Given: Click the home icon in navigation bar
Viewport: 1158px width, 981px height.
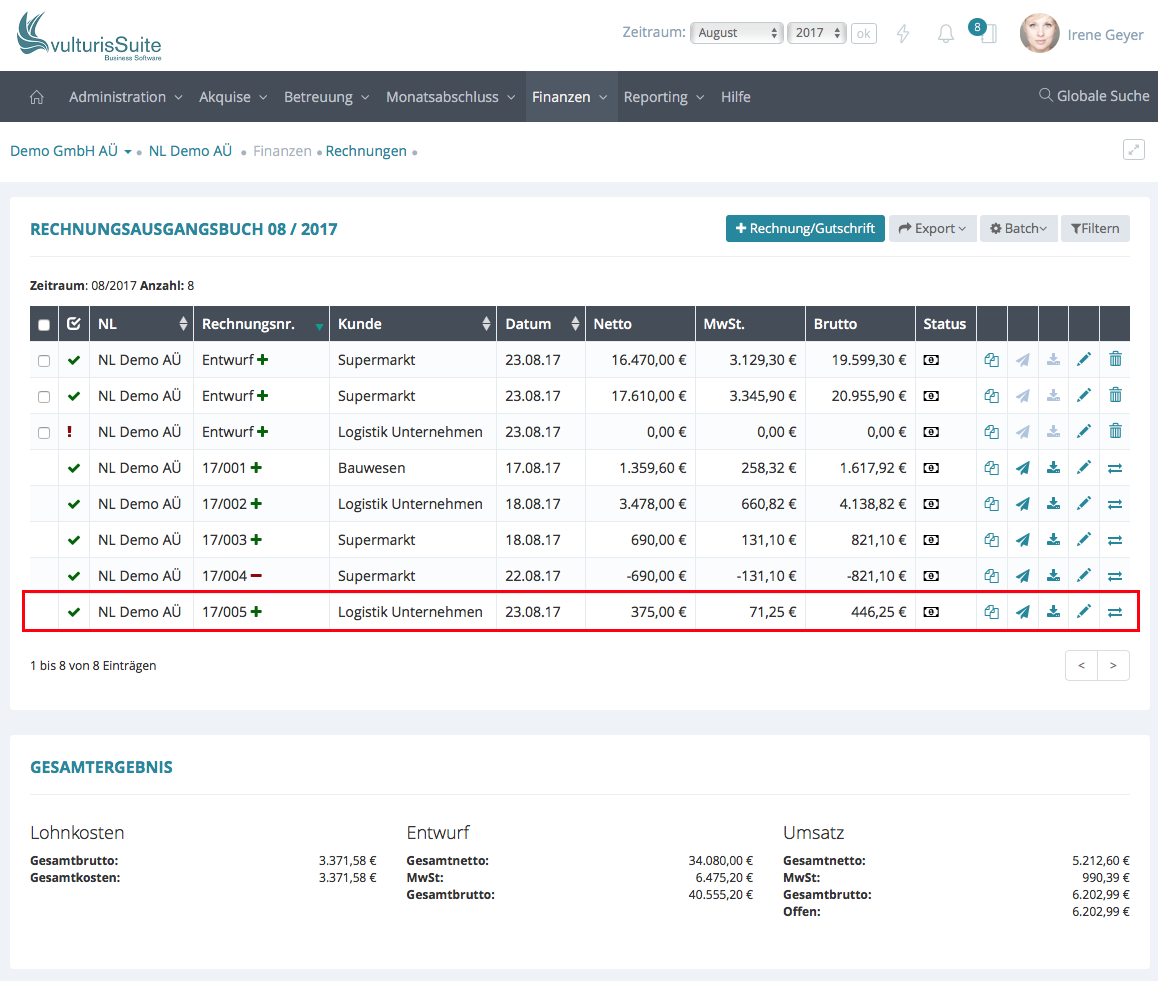Looking at the screenshot, I should coord(37,97).
